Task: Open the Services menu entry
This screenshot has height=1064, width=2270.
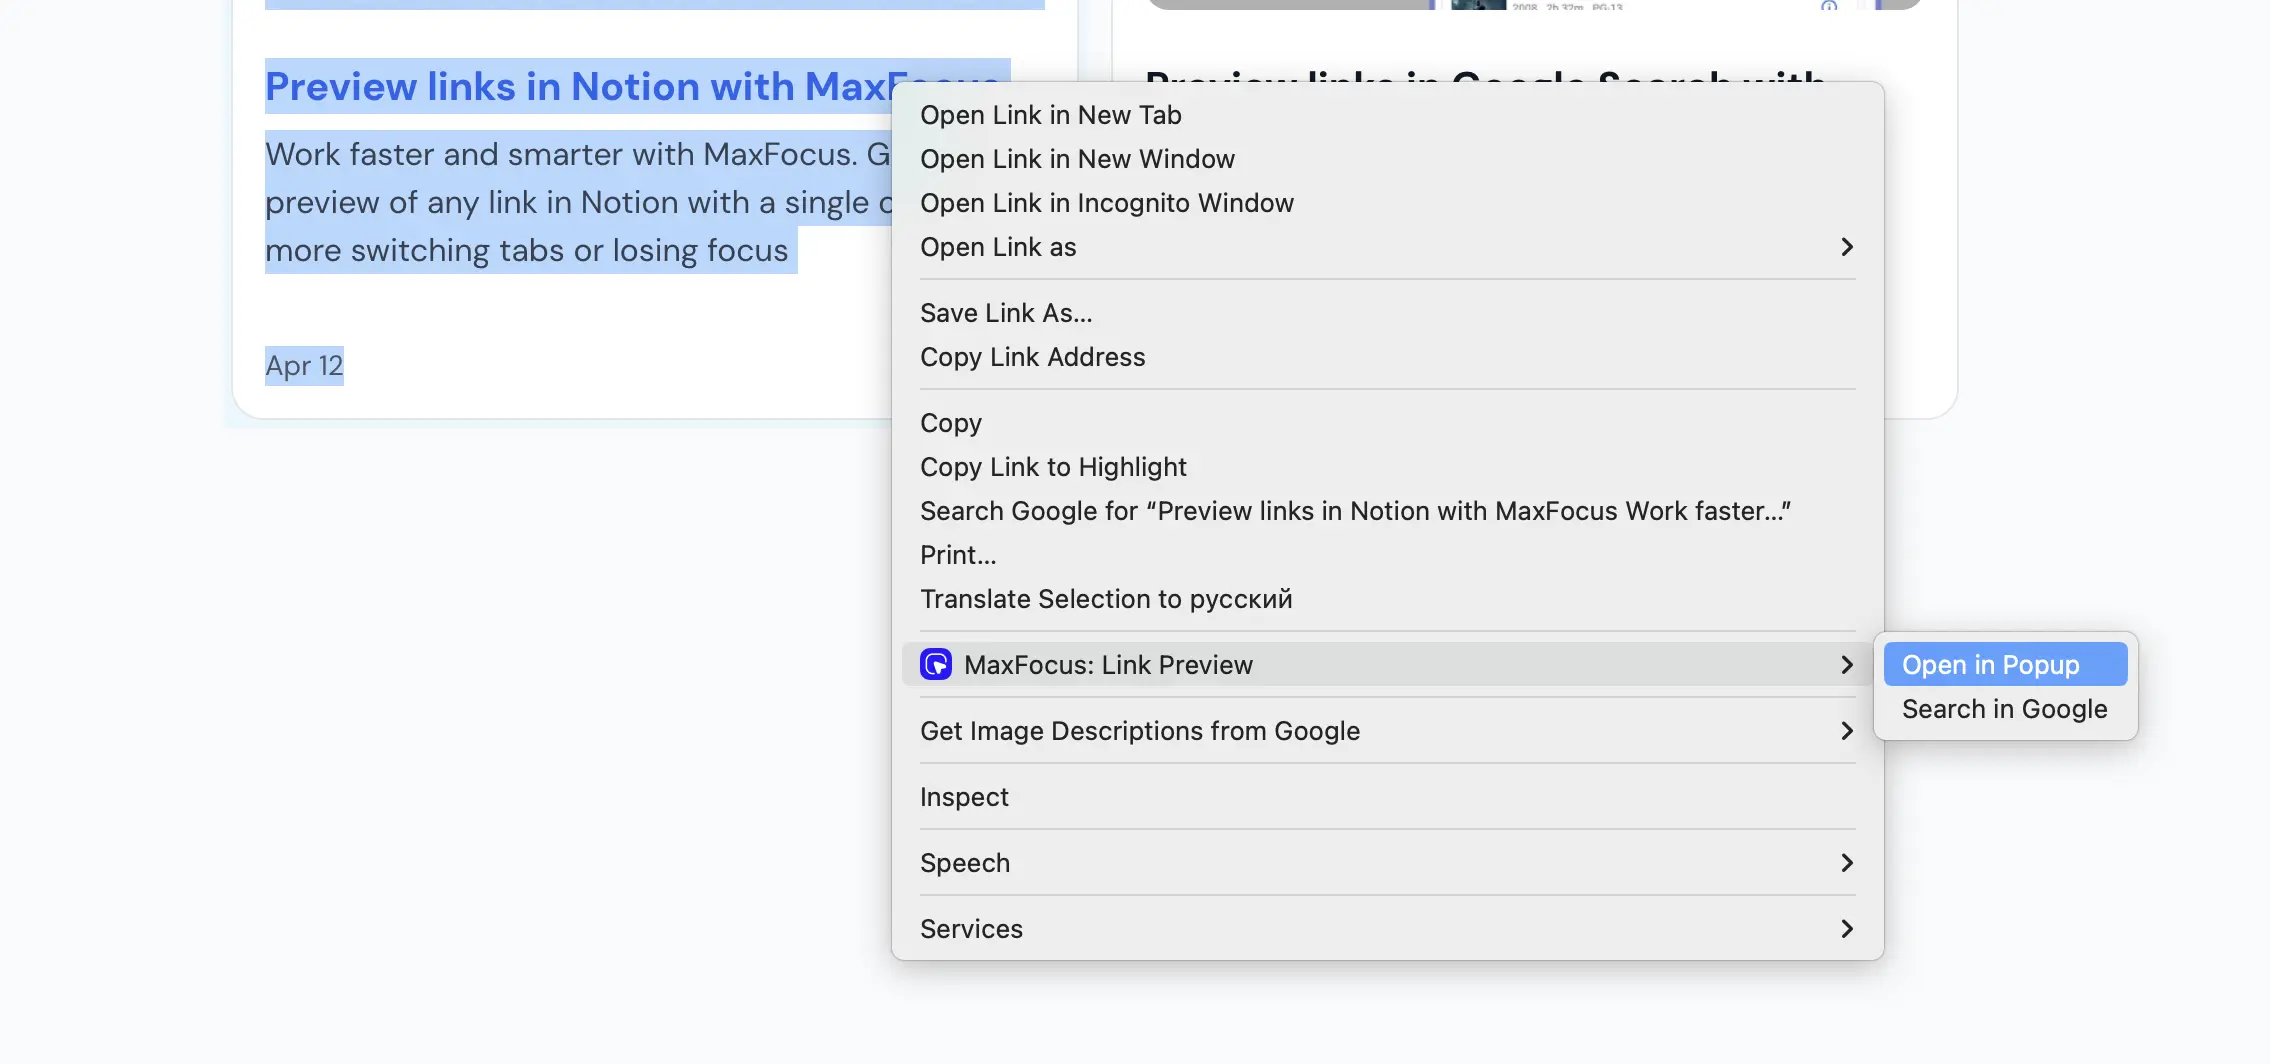Action: point(1387,929)
